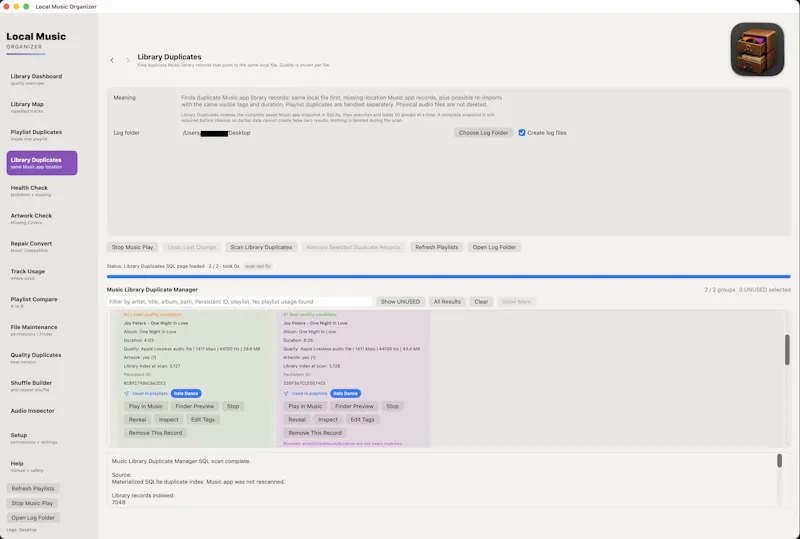
Task: Click Play in Music on lower-quality candidate
Action: tap(145, 406)
